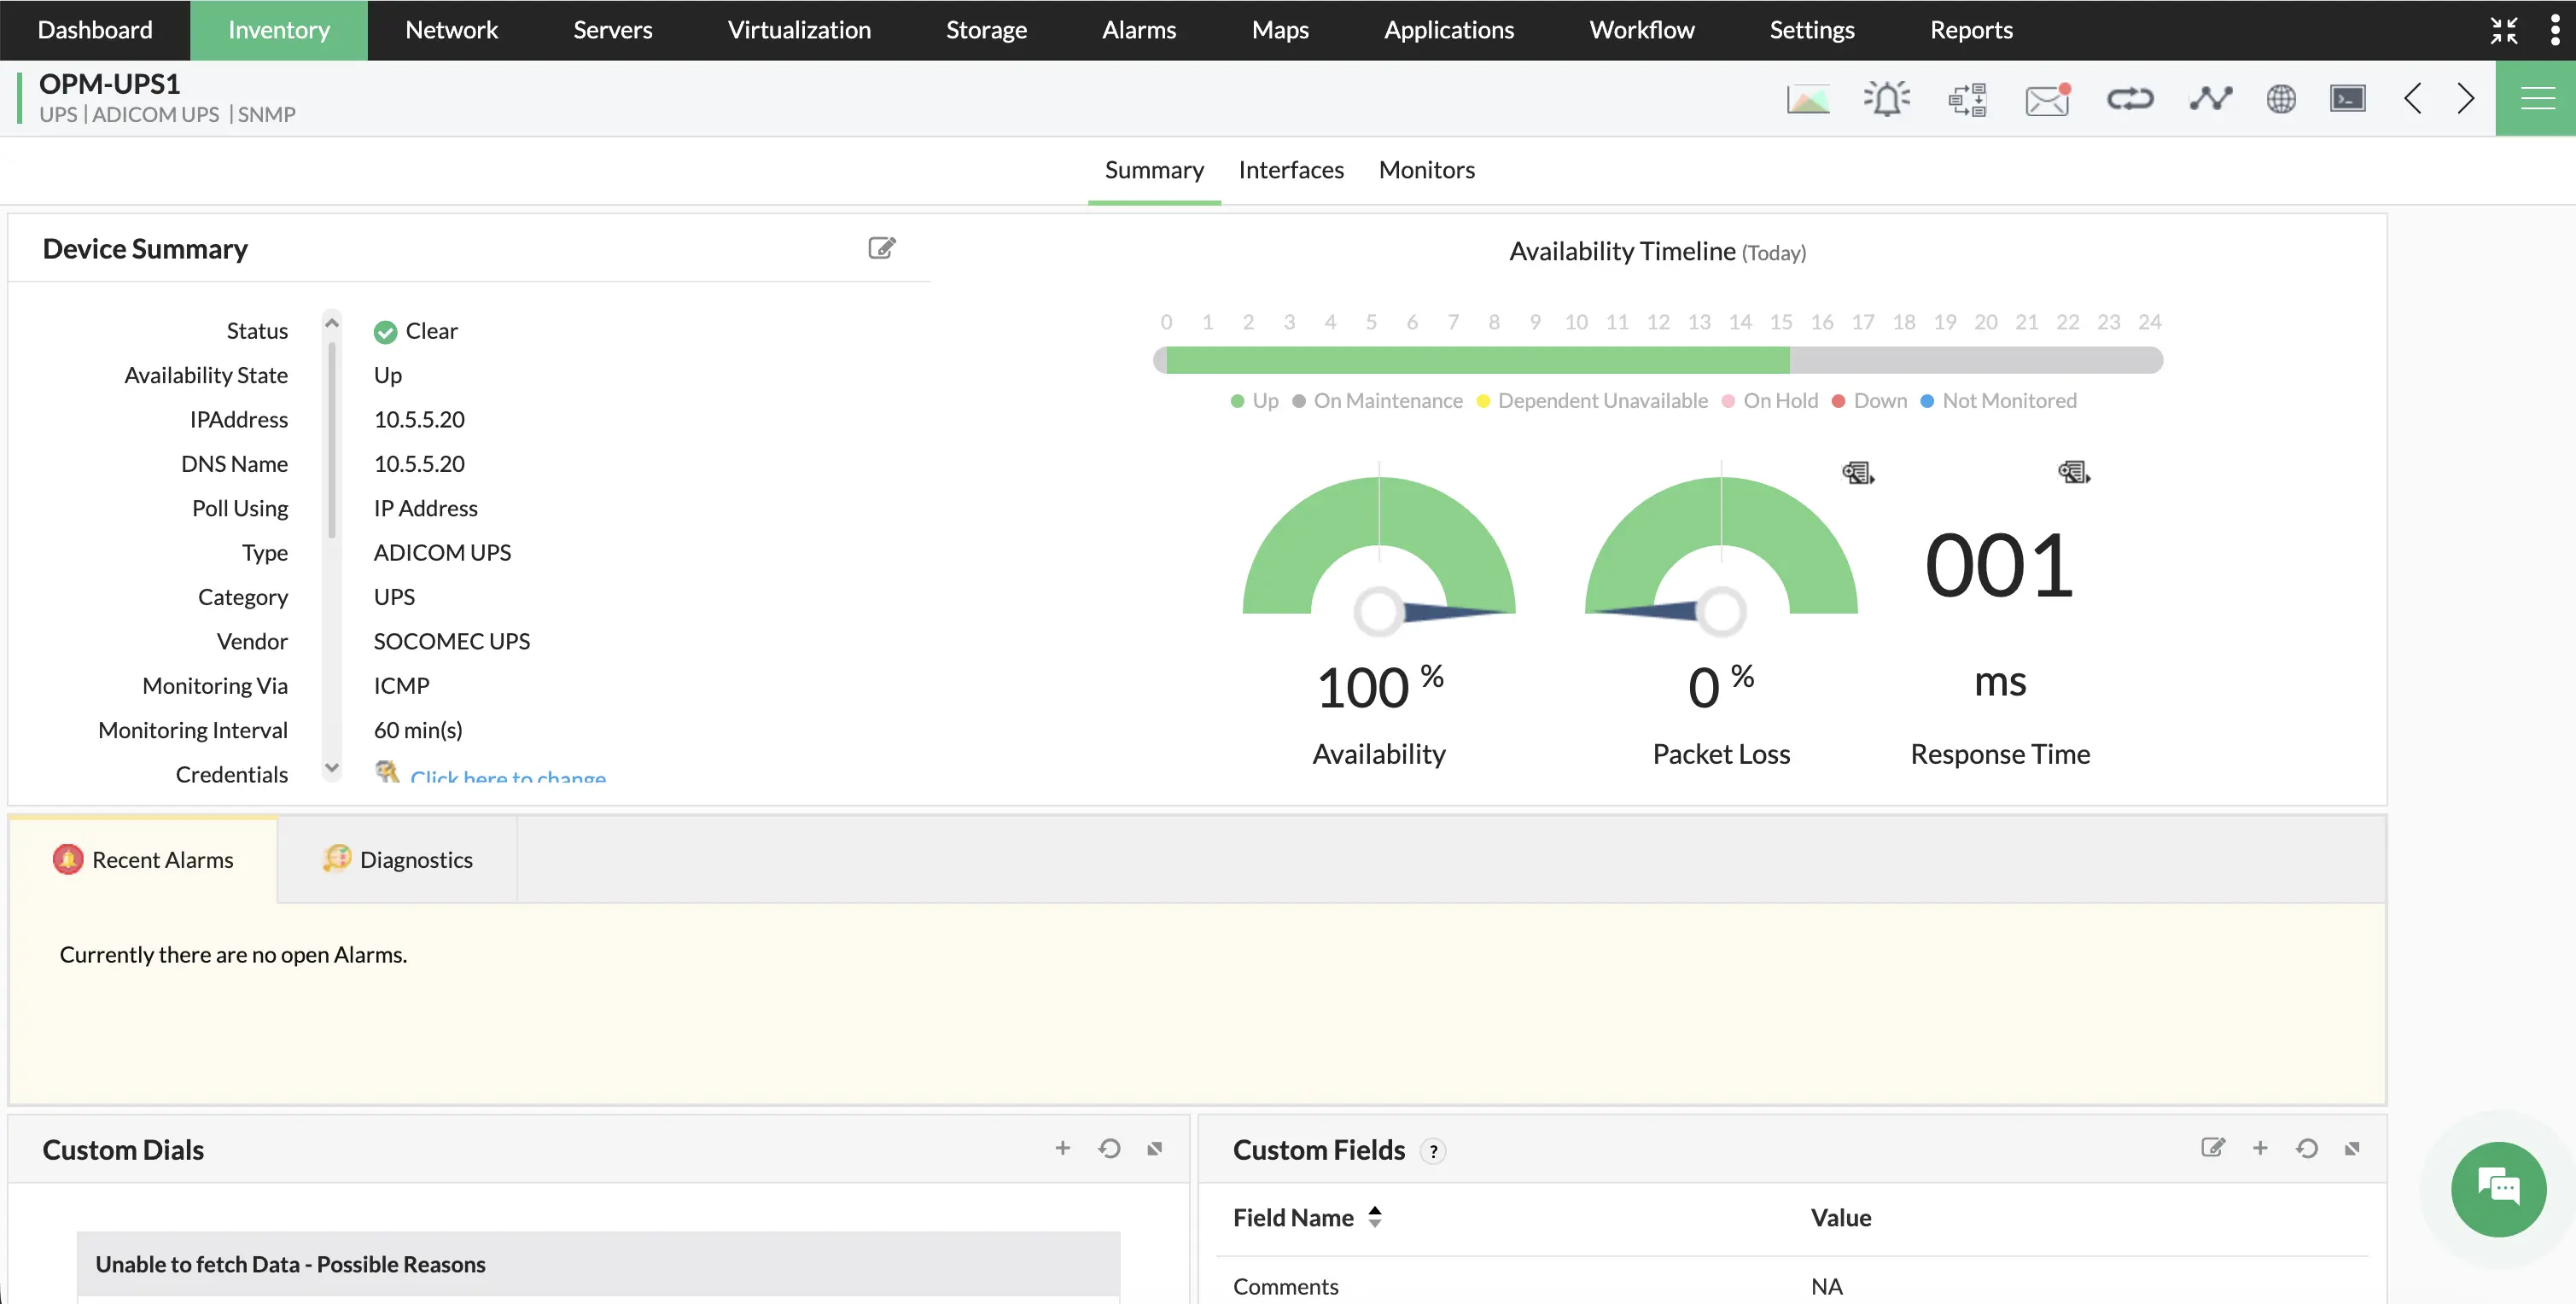Add a new Custom Field
2576x1304 pixels.
coord(2260,1148)
